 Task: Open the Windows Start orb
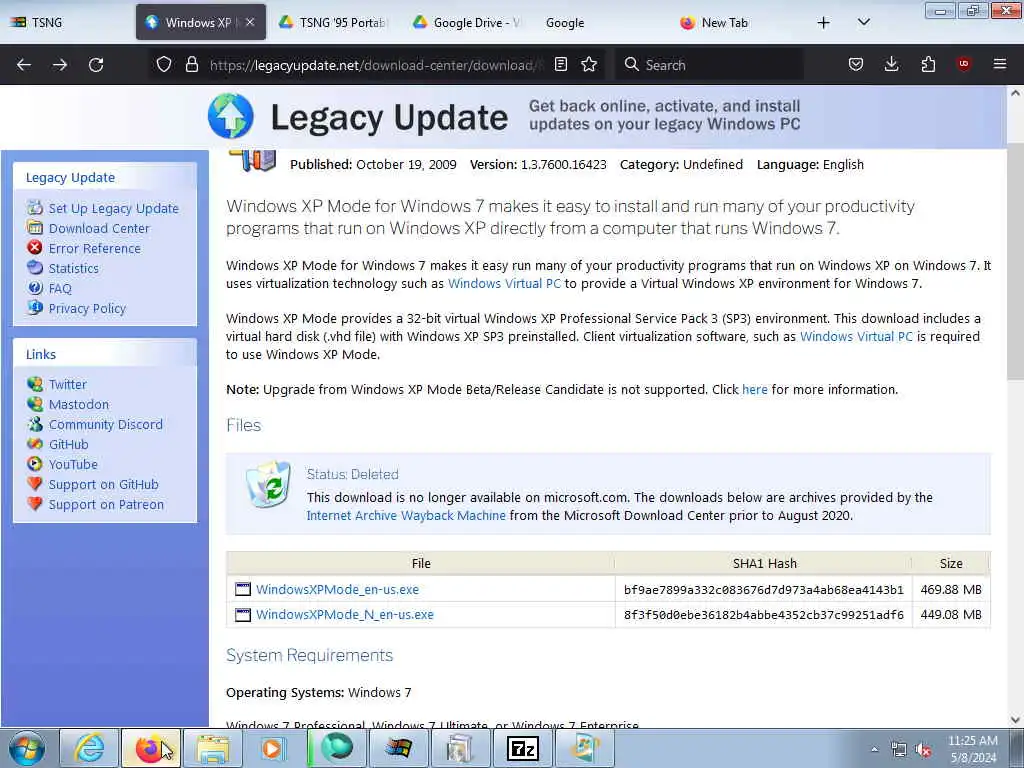[x=27, y=748]
